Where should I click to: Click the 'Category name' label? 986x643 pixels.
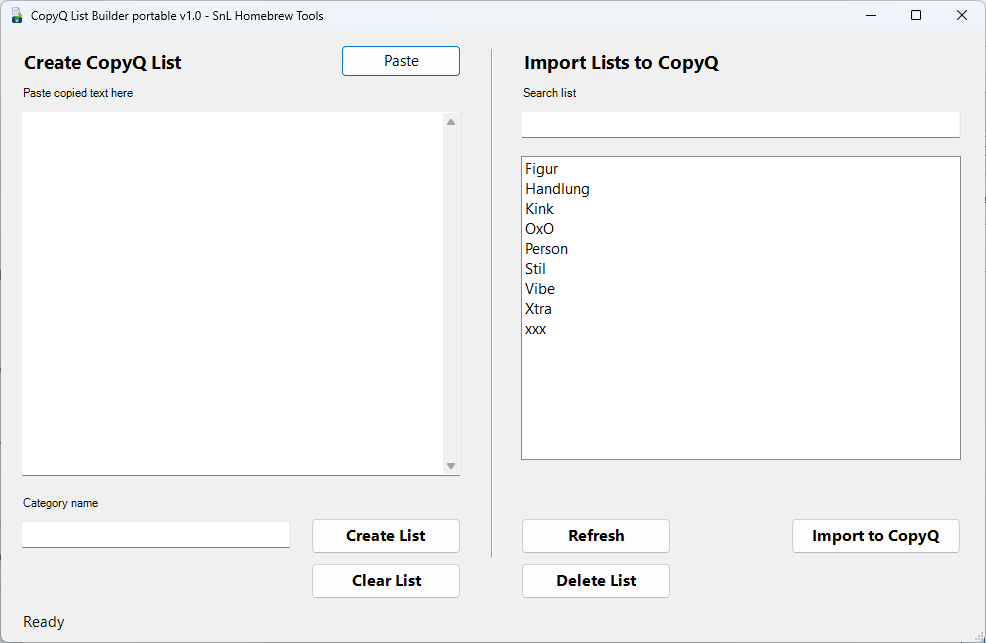[60, 503]
